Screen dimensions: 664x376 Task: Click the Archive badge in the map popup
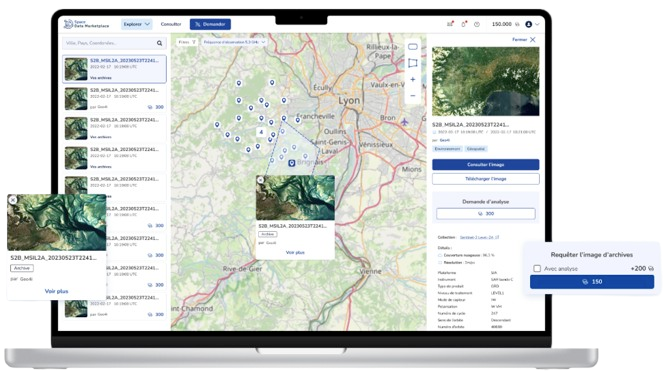(268, 234)
